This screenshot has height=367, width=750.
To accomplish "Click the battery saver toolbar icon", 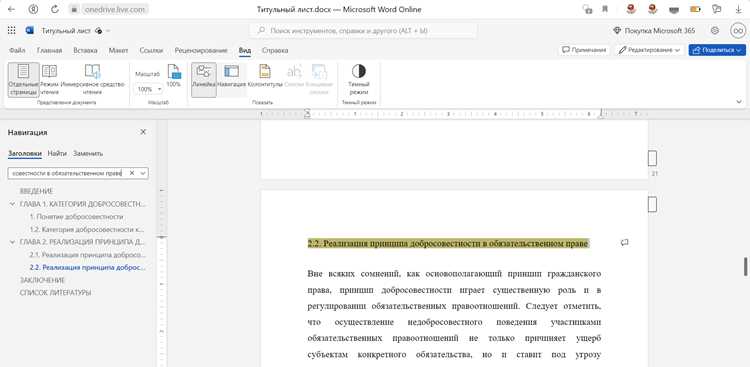I will [695, 9].
